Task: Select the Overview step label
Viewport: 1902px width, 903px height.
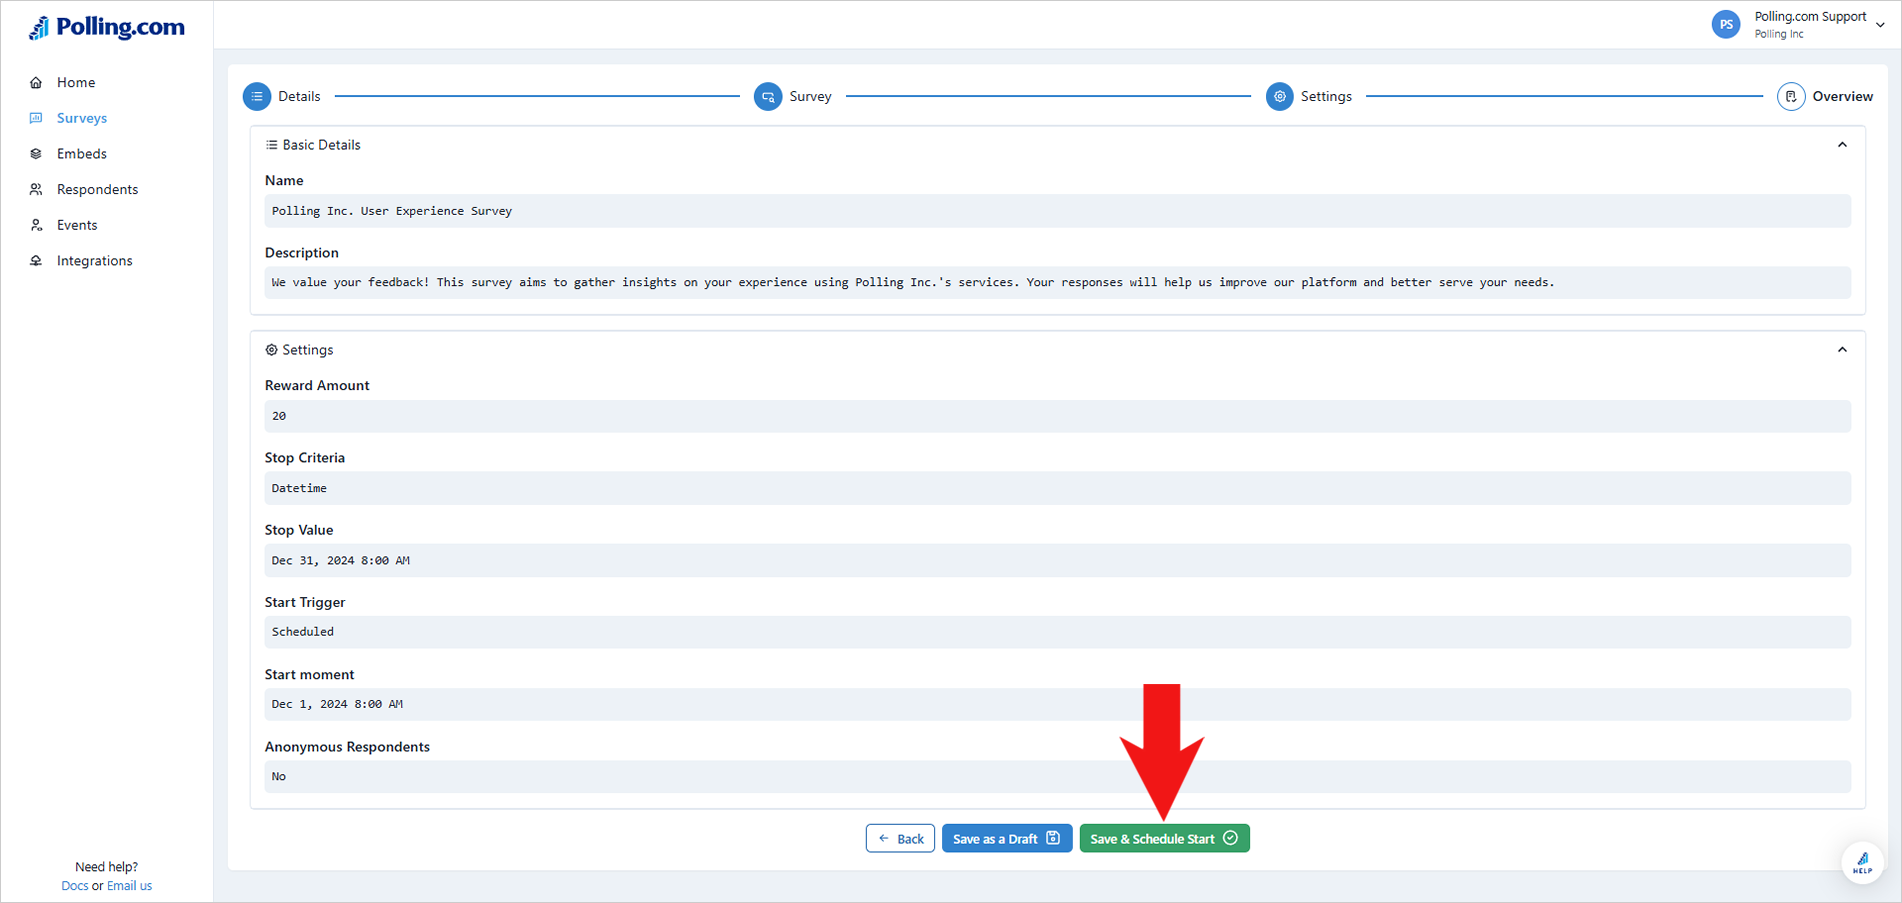Action: [1842, 96]
